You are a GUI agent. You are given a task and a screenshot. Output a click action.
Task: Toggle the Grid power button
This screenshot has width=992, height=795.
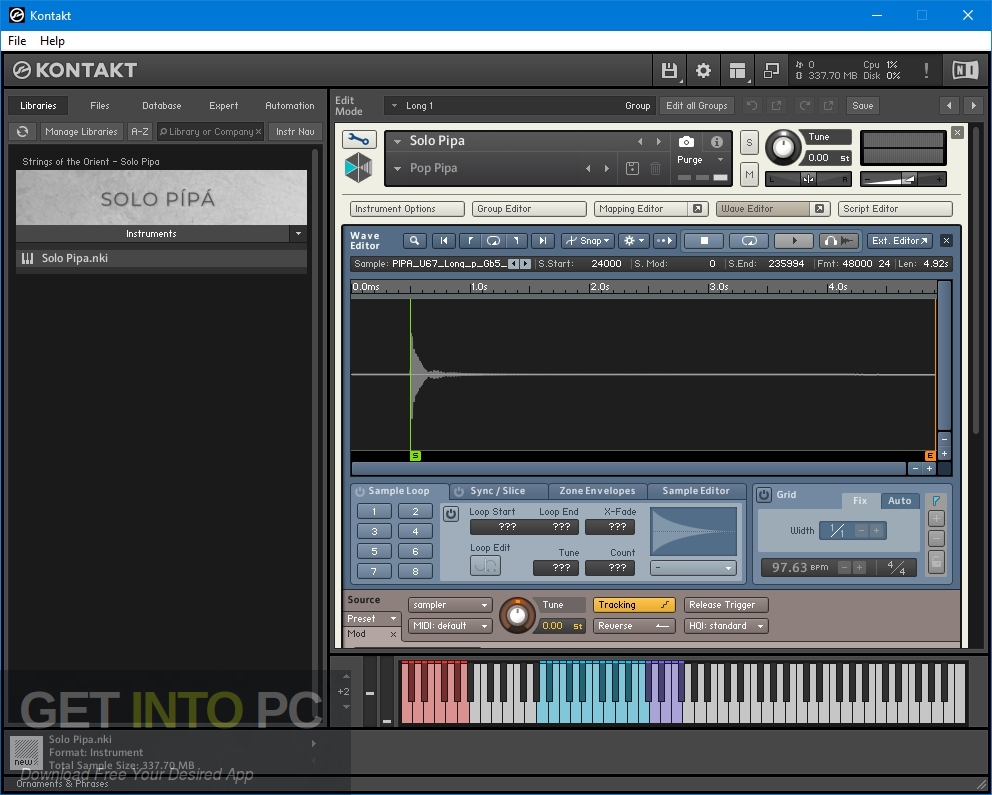point(764,495)
